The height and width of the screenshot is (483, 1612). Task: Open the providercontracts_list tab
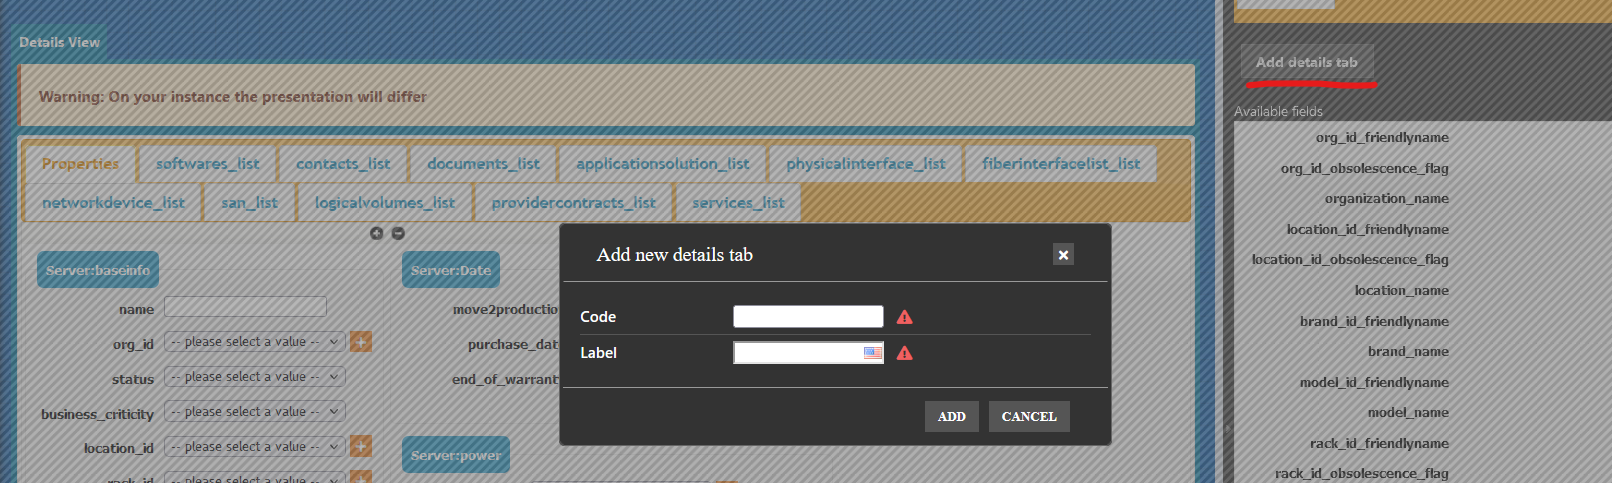pyautogui.click(x=573, y=203)
